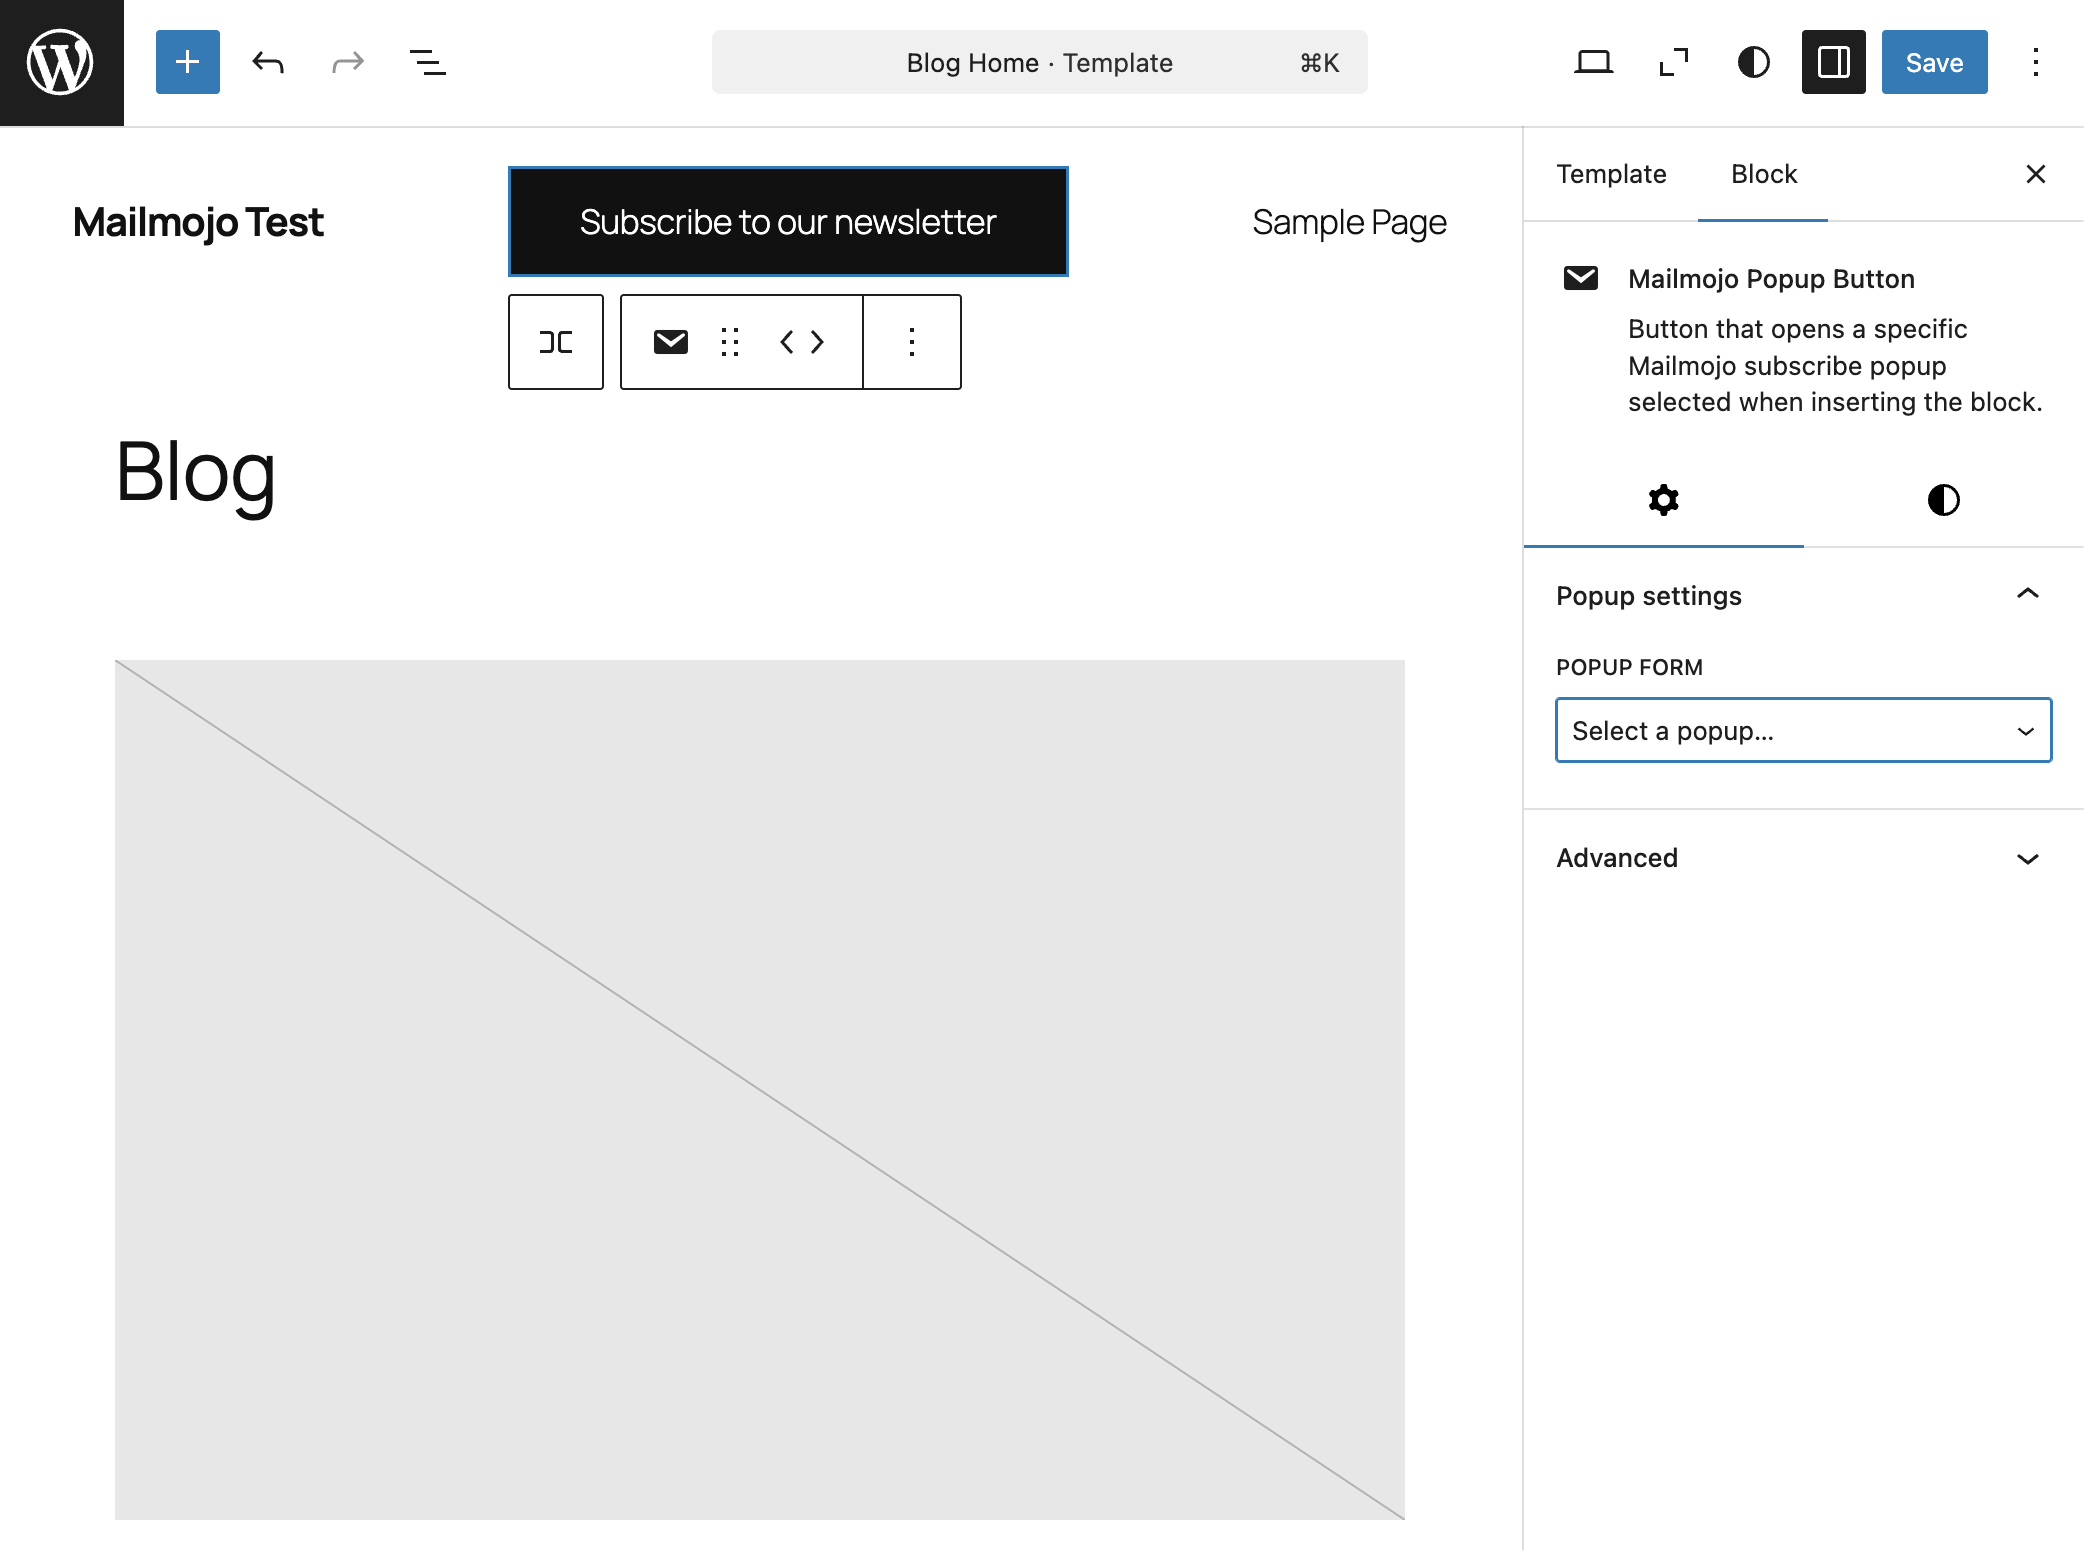Screen dimensions: 2084x1550
Task: Open the document overview list view
Action: [x=428, y=62]
